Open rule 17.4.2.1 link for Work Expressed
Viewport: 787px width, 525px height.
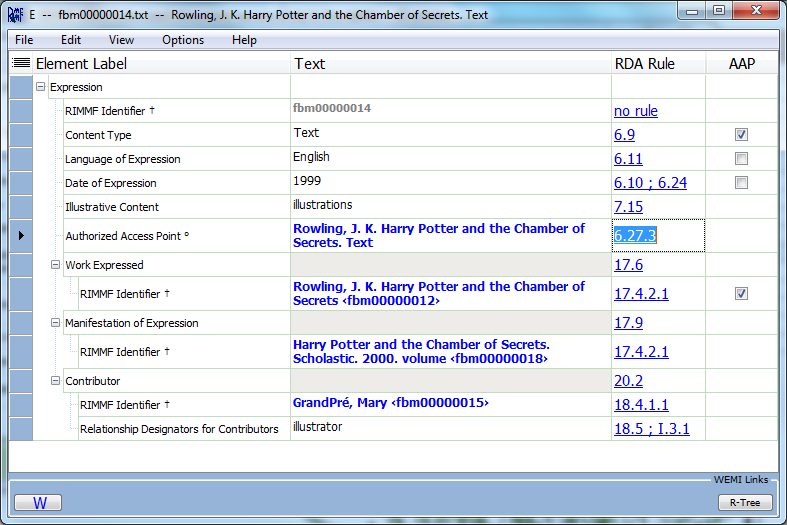641,294
